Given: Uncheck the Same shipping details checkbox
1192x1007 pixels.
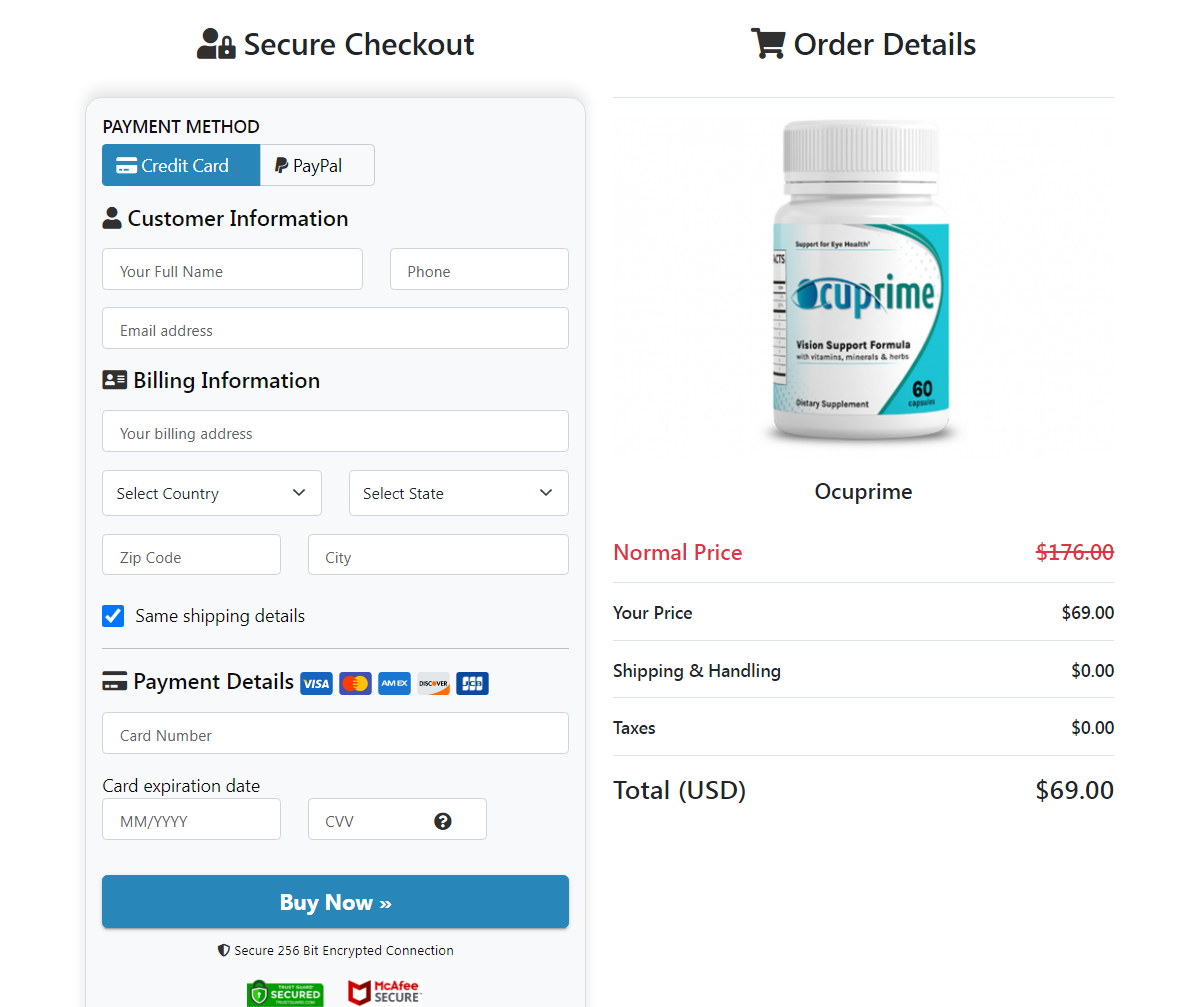Looking at the screenshot, I should coord(113,616).
